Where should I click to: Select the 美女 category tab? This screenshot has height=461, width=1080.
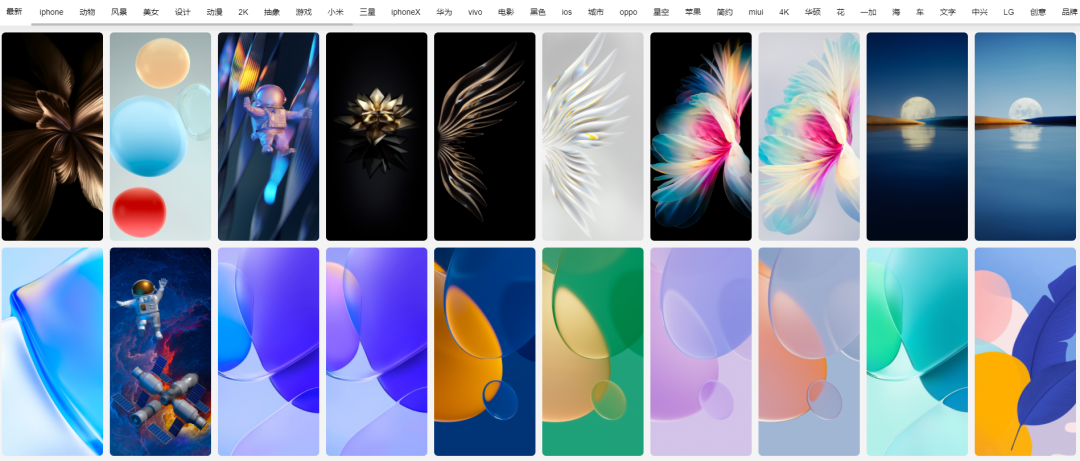151,12
